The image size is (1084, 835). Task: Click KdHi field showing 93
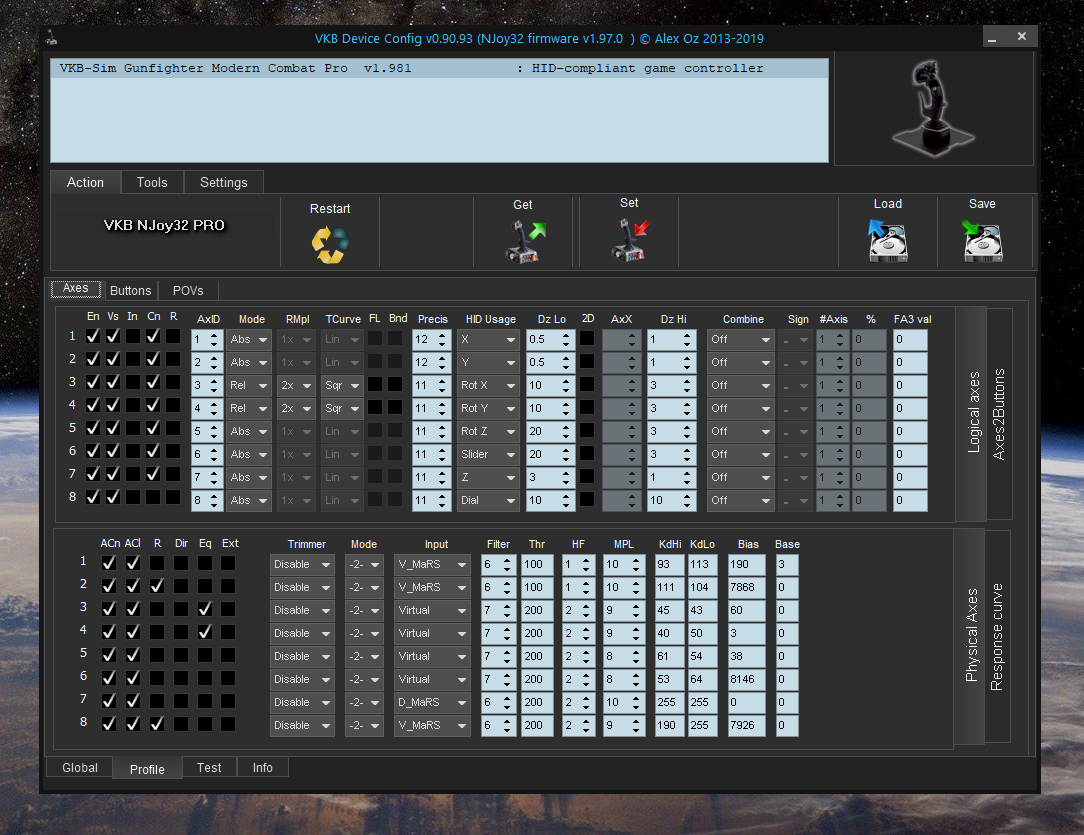[x=669, y=565]
